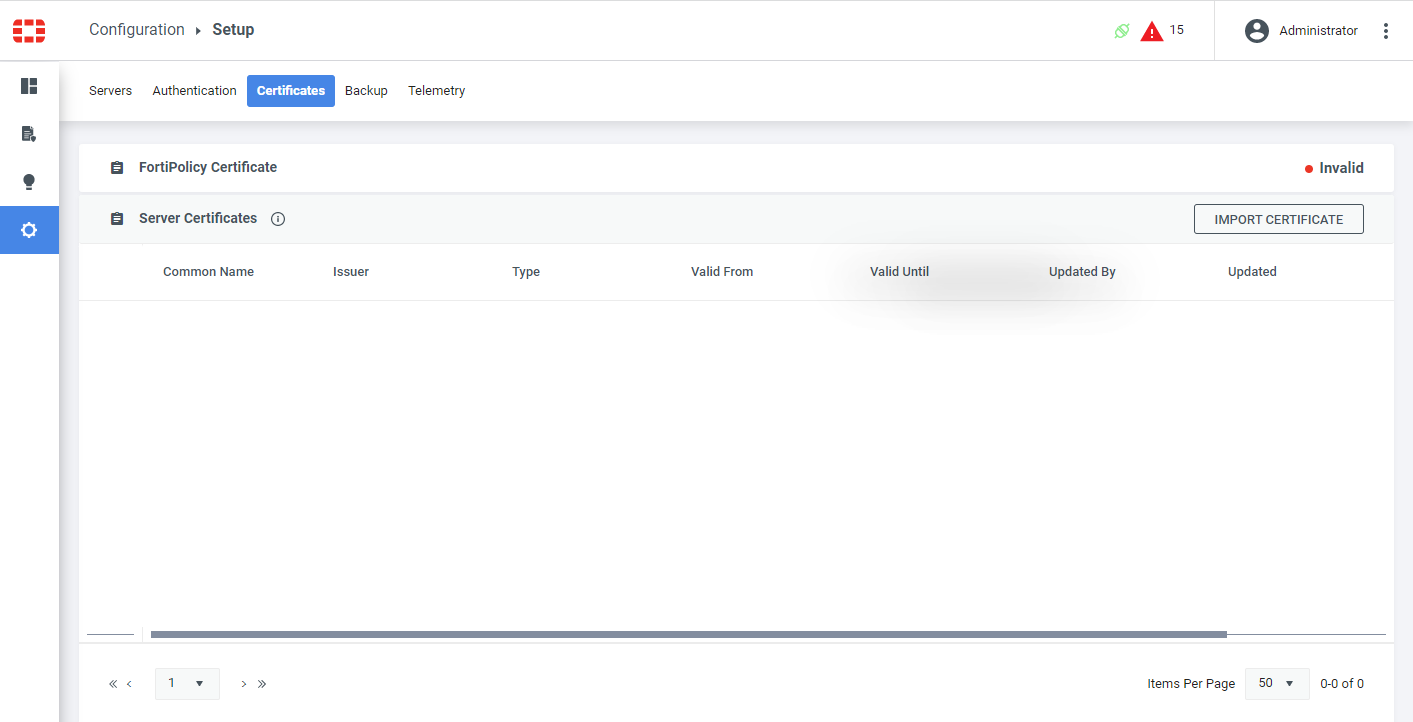The image size is (1413, 722).
Task: Click Configuration in the breadcrumb
Action: (x=137, y=30)
